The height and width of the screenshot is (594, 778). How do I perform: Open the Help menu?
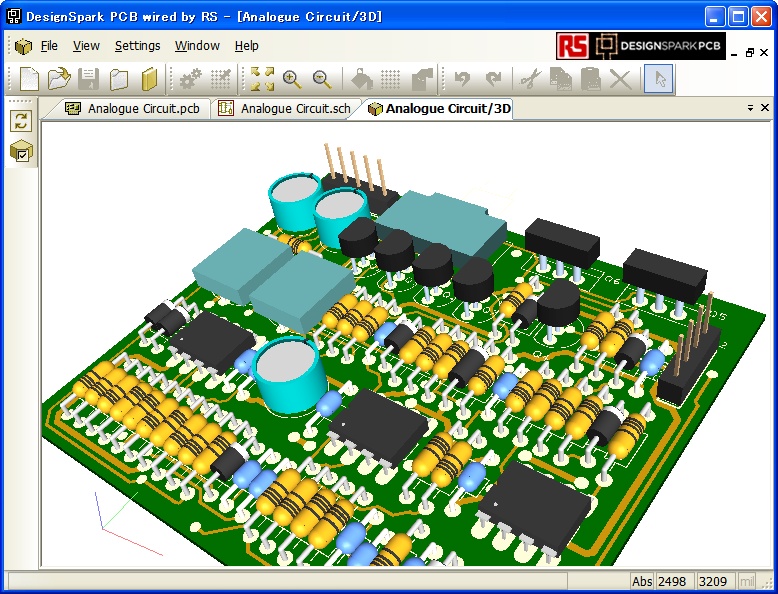tap(247, 46)
